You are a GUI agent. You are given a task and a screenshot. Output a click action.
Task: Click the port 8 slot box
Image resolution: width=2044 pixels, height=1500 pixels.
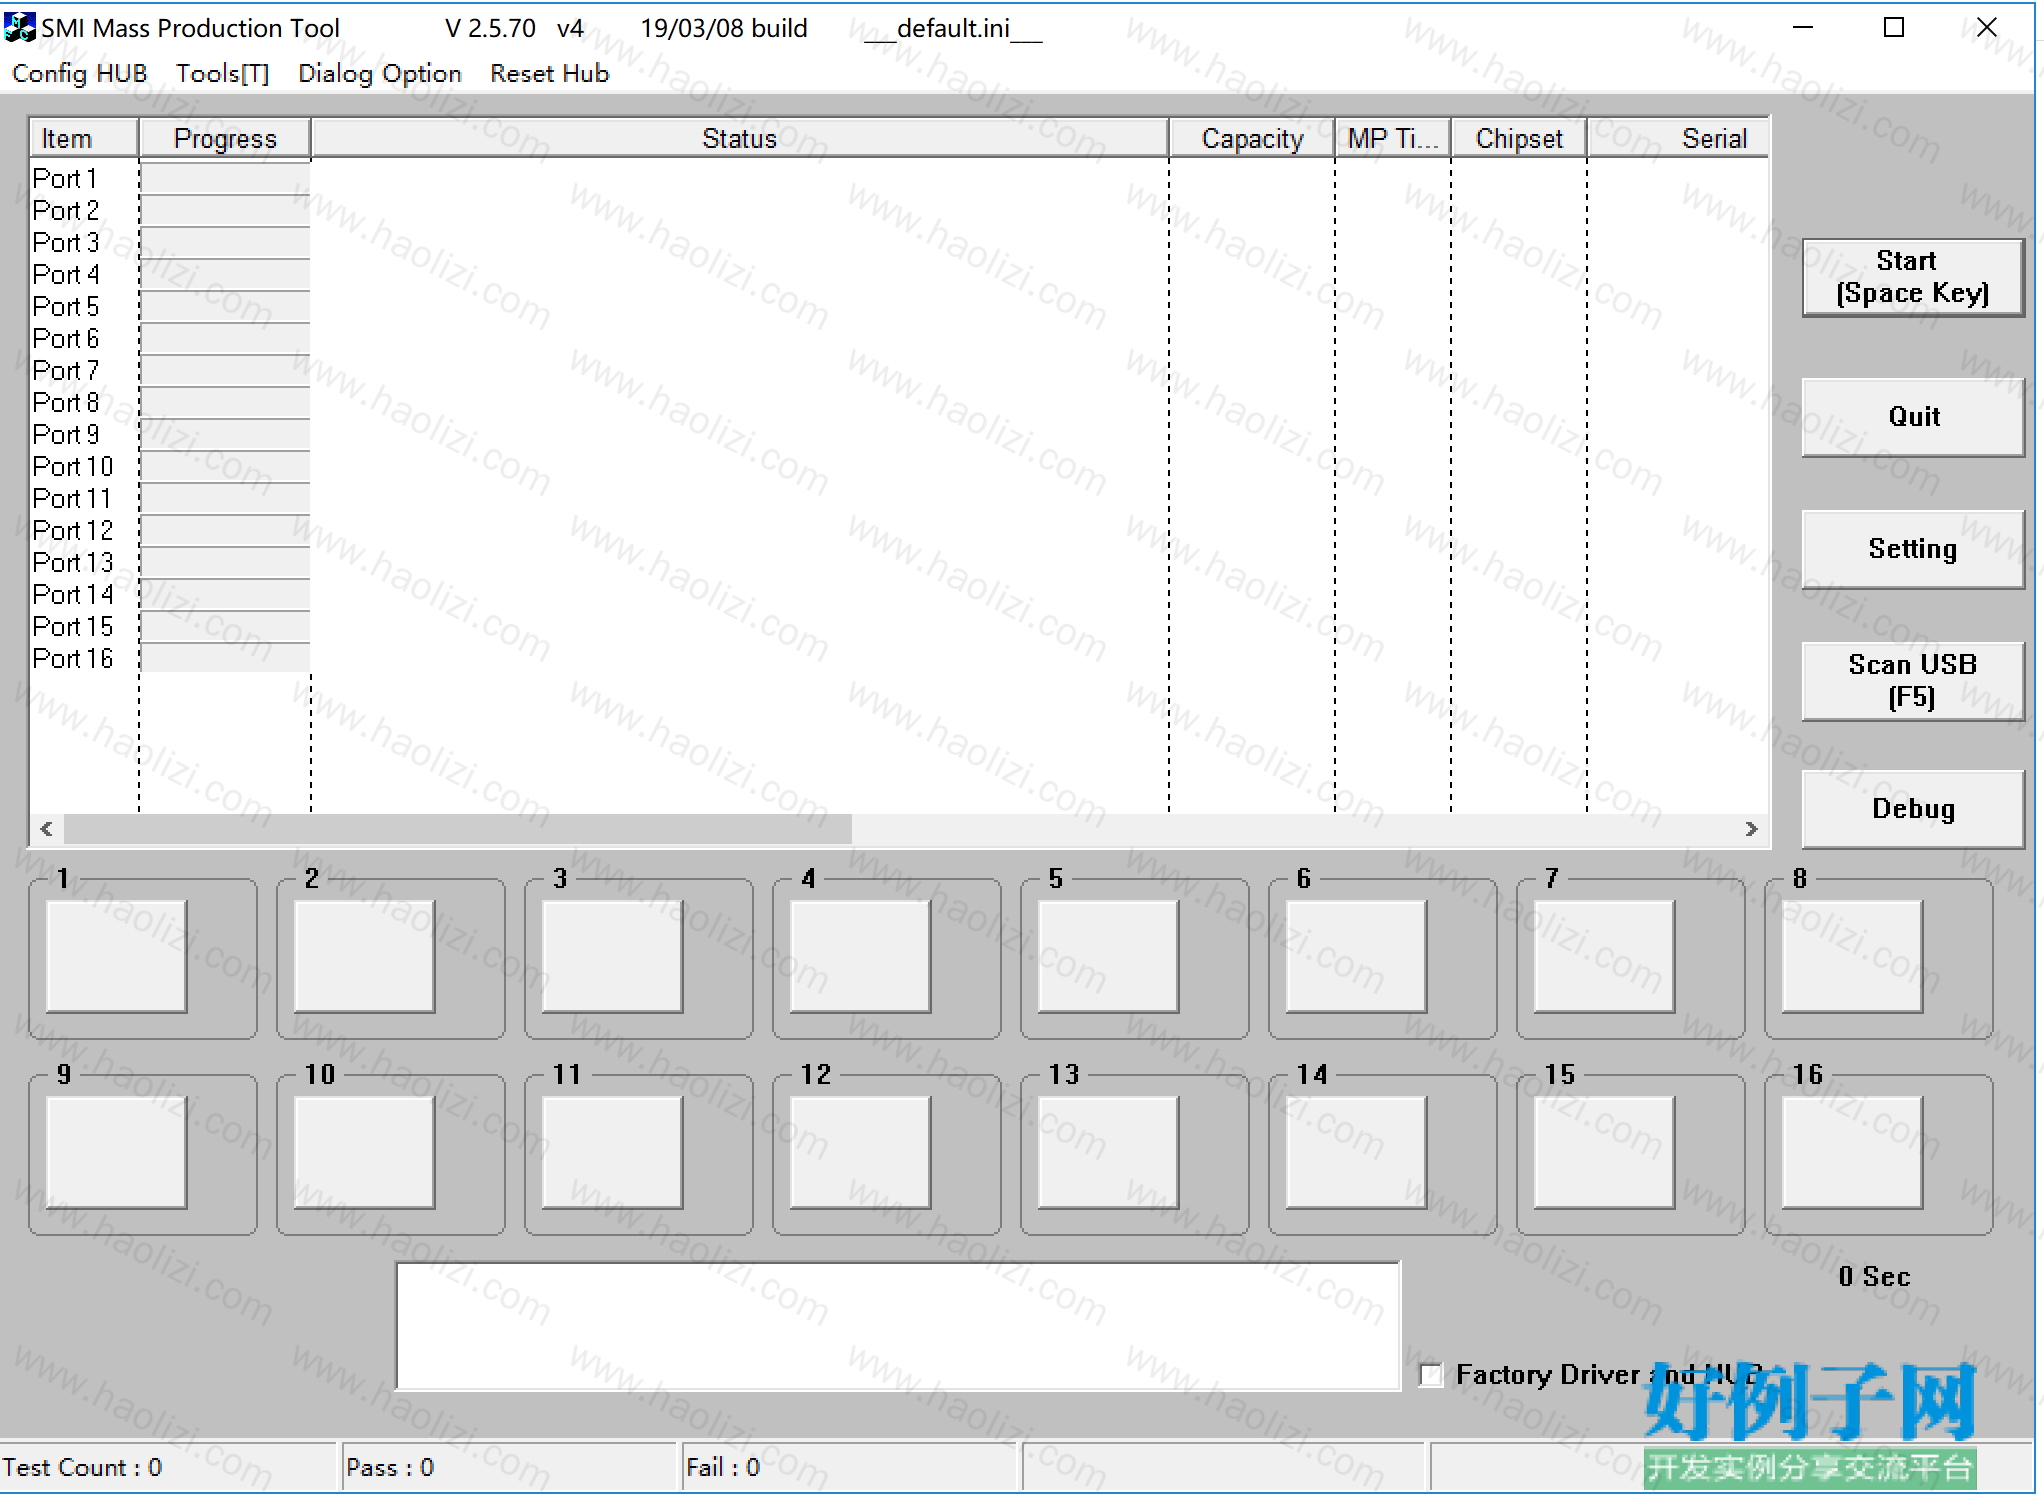tap(1852, 956)
